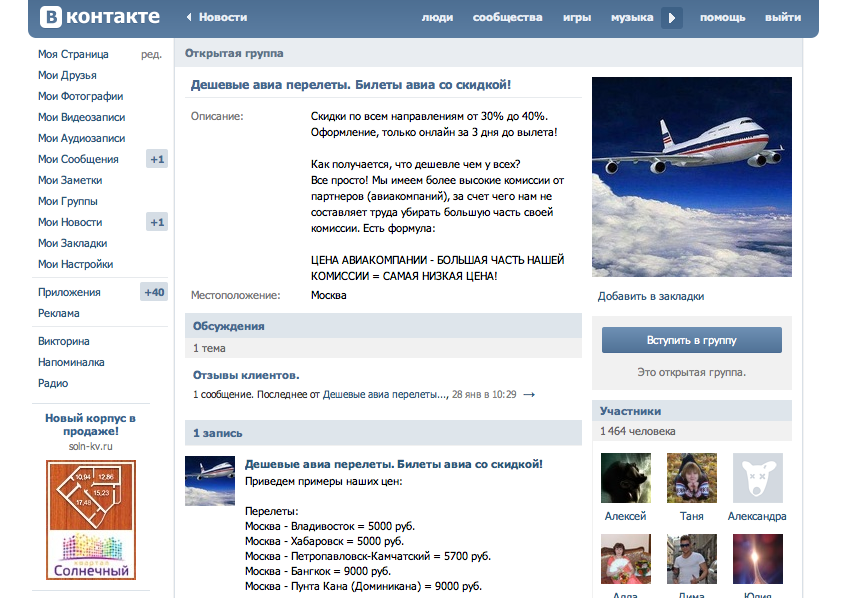Click Добавить в закладки

pos(651,296)
